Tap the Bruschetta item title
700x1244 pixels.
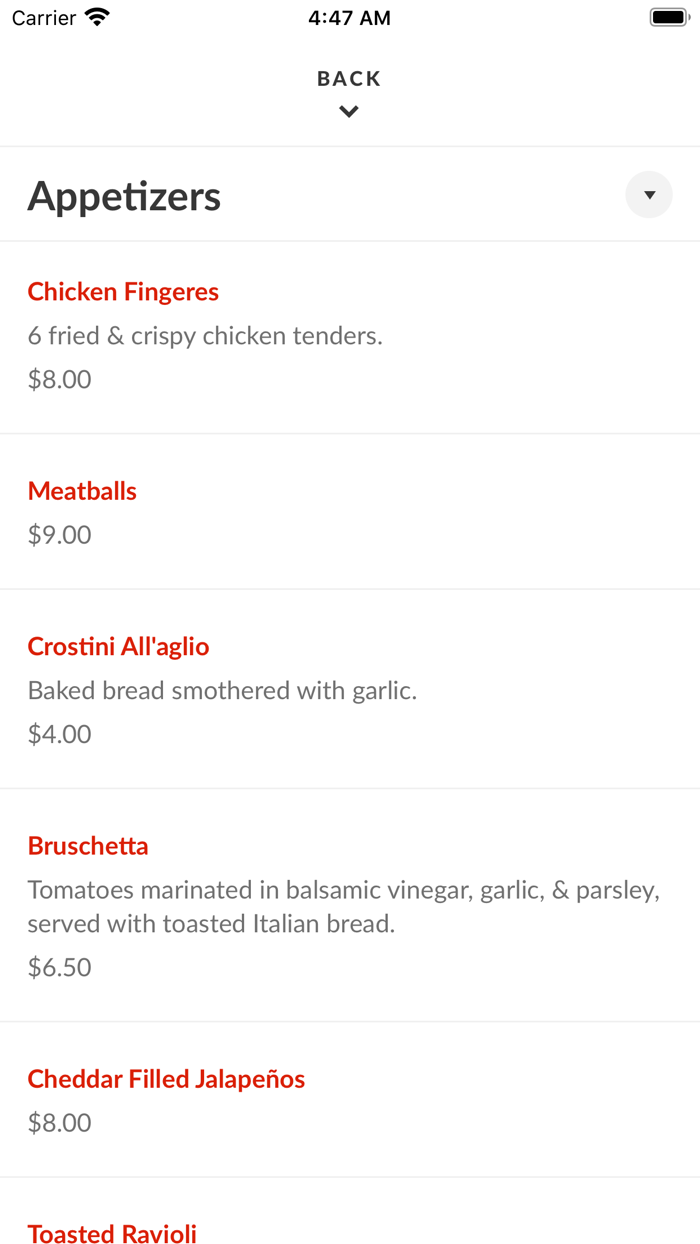tap(88, 846)
